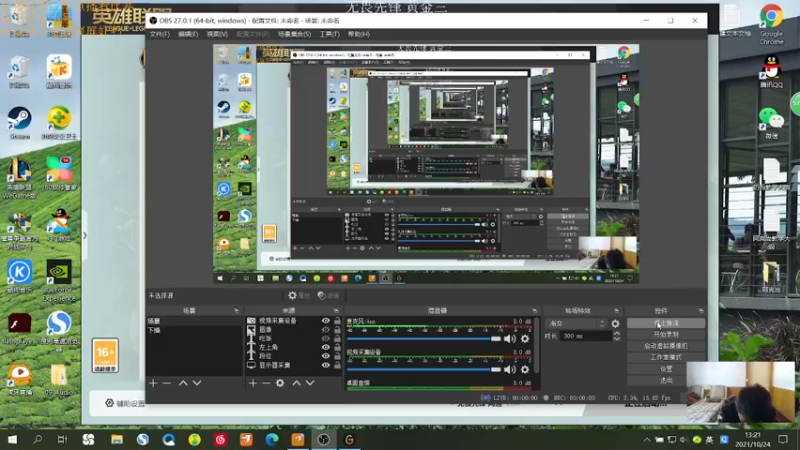Open the 淡出 transition type dropdown
Screen dimensions: 800x450
click(576, 323)
